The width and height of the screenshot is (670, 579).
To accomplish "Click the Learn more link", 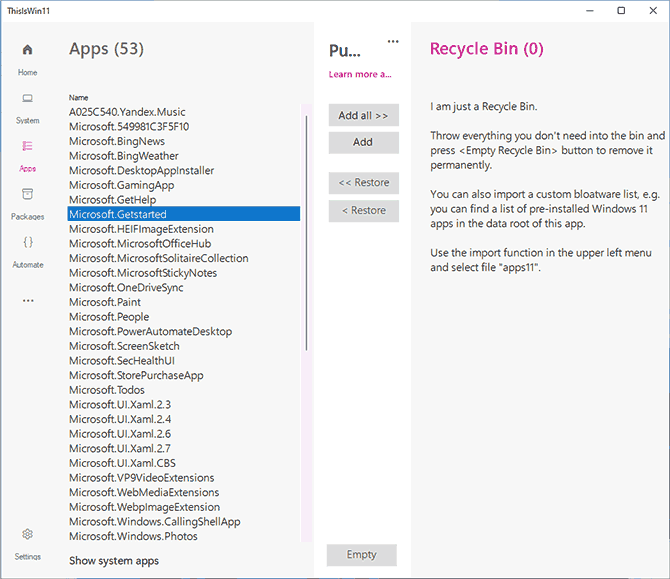I will click(360, 74).
